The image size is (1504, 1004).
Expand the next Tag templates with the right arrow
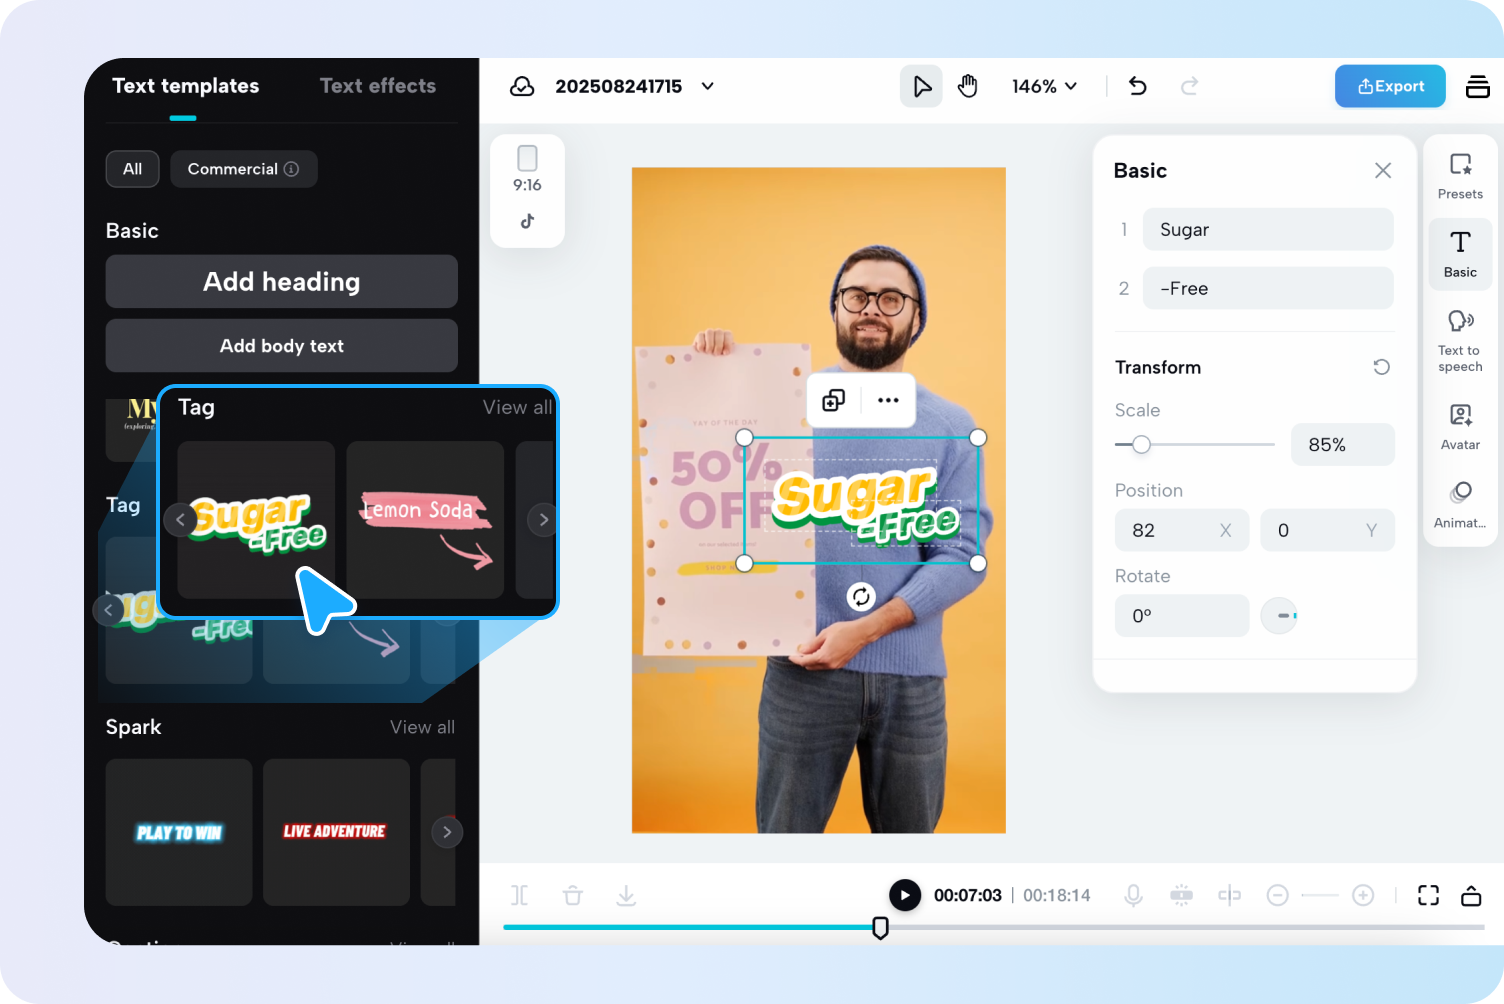pyautogui.click(x=542, y=520)
